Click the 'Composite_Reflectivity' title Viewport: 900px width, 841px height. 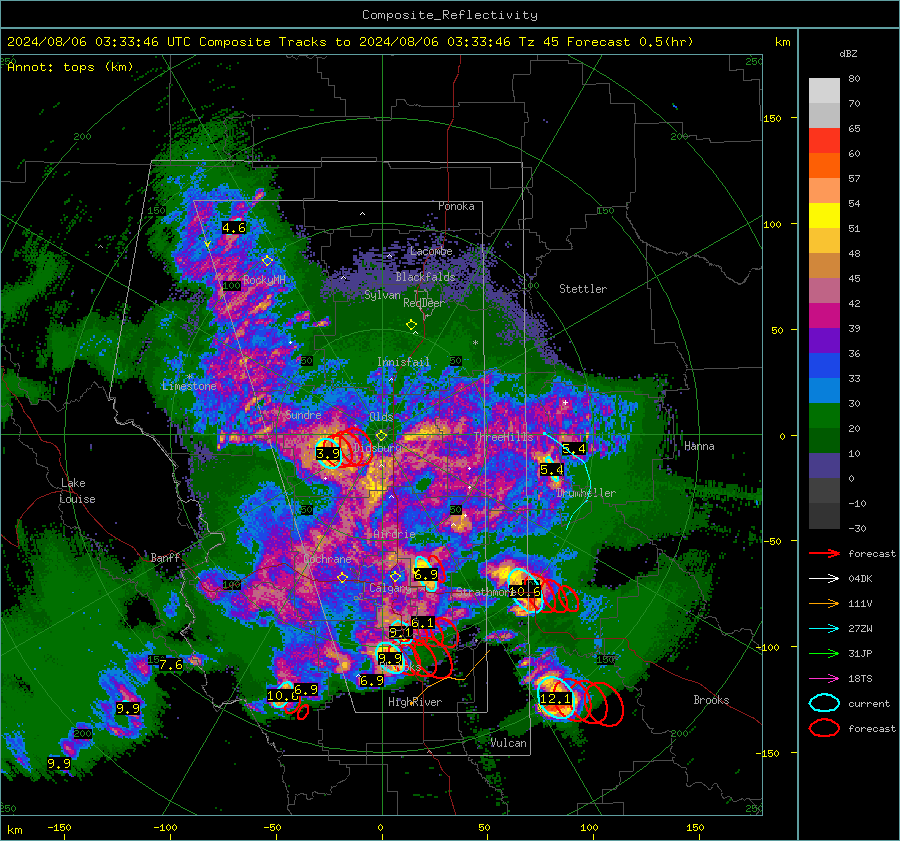tap(450, 15)
